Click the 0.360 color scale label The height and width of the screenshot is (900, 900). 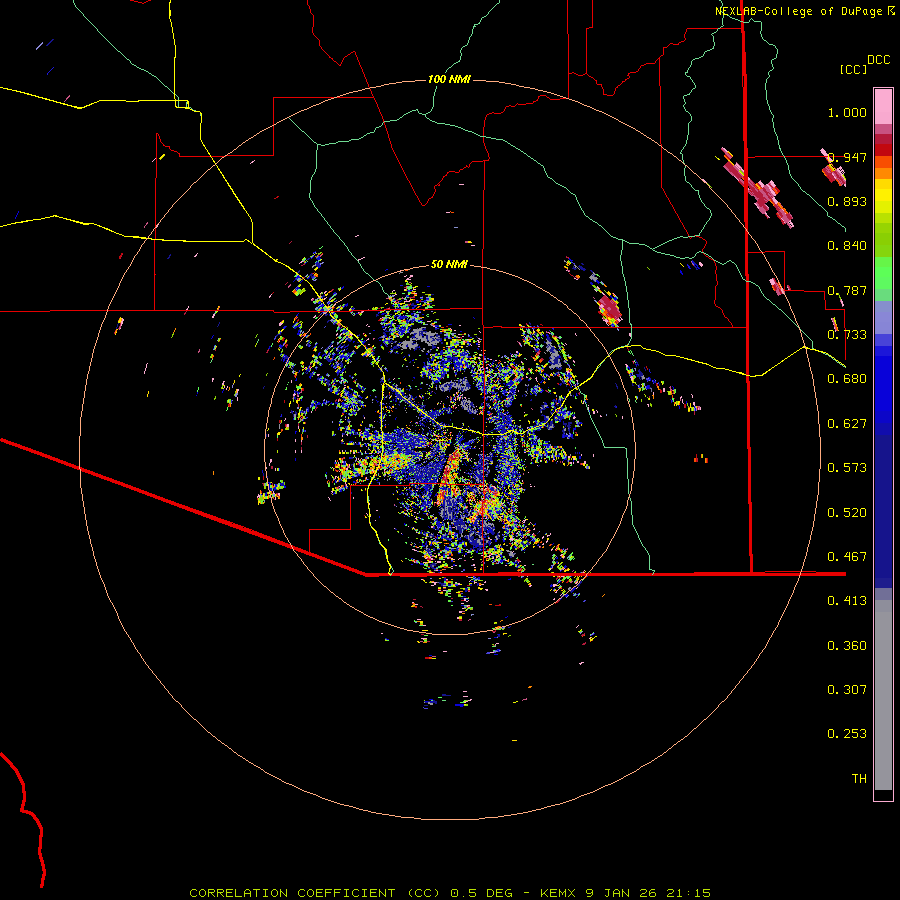pos(847,646)
